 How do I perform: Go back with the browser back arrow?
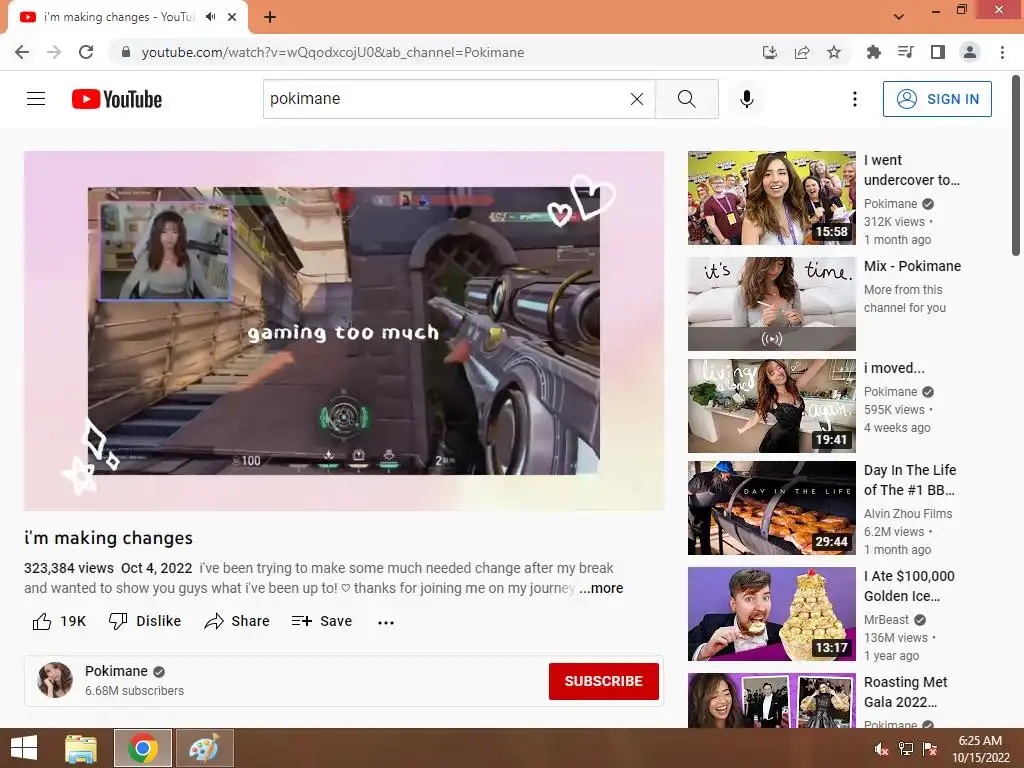click(x=22, y=52)
